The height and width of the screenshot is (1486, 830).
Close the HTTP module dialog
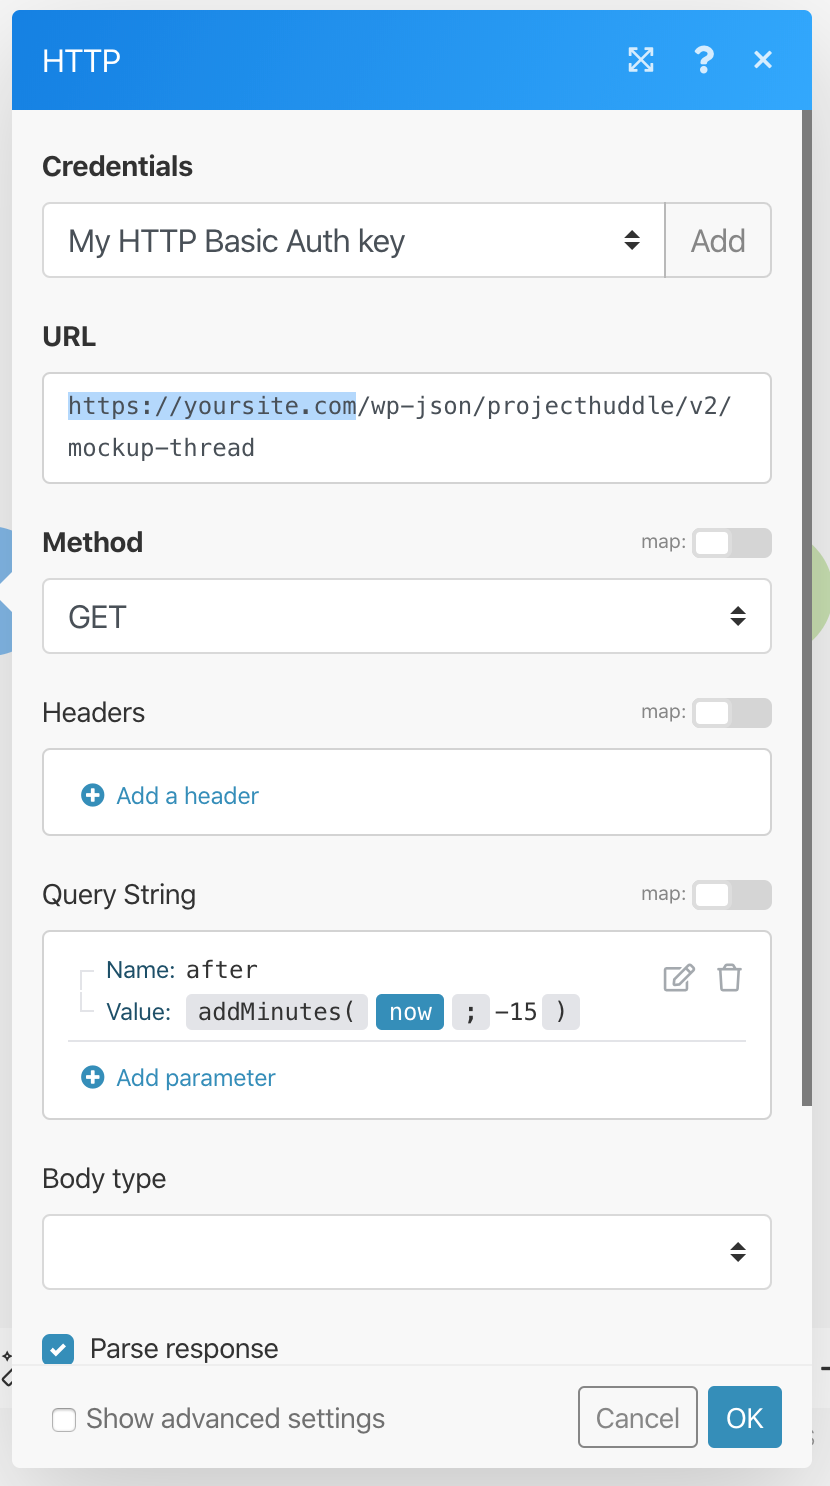point(763,60)
